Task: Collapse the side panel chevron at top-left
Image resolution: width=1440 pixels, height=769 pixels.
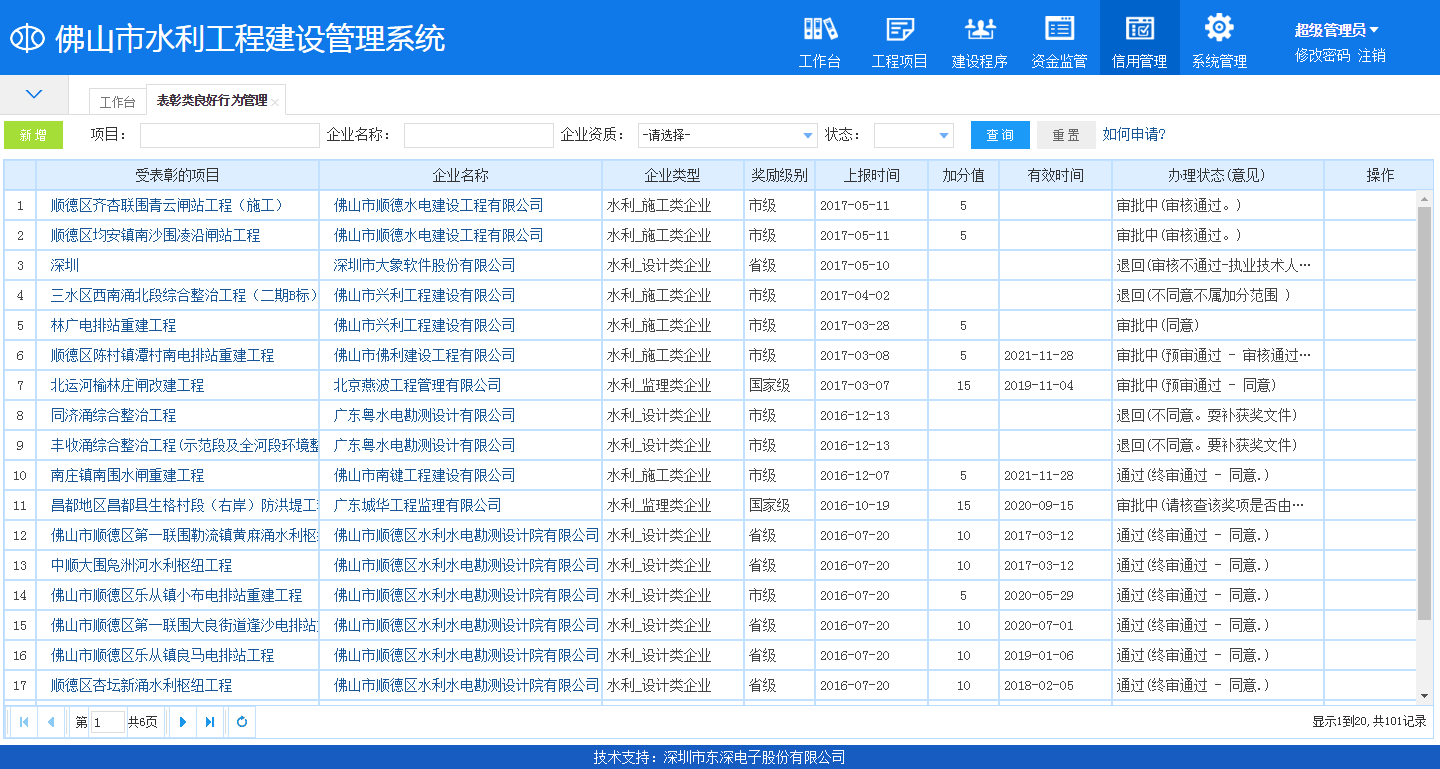Action: coord(34,94)
